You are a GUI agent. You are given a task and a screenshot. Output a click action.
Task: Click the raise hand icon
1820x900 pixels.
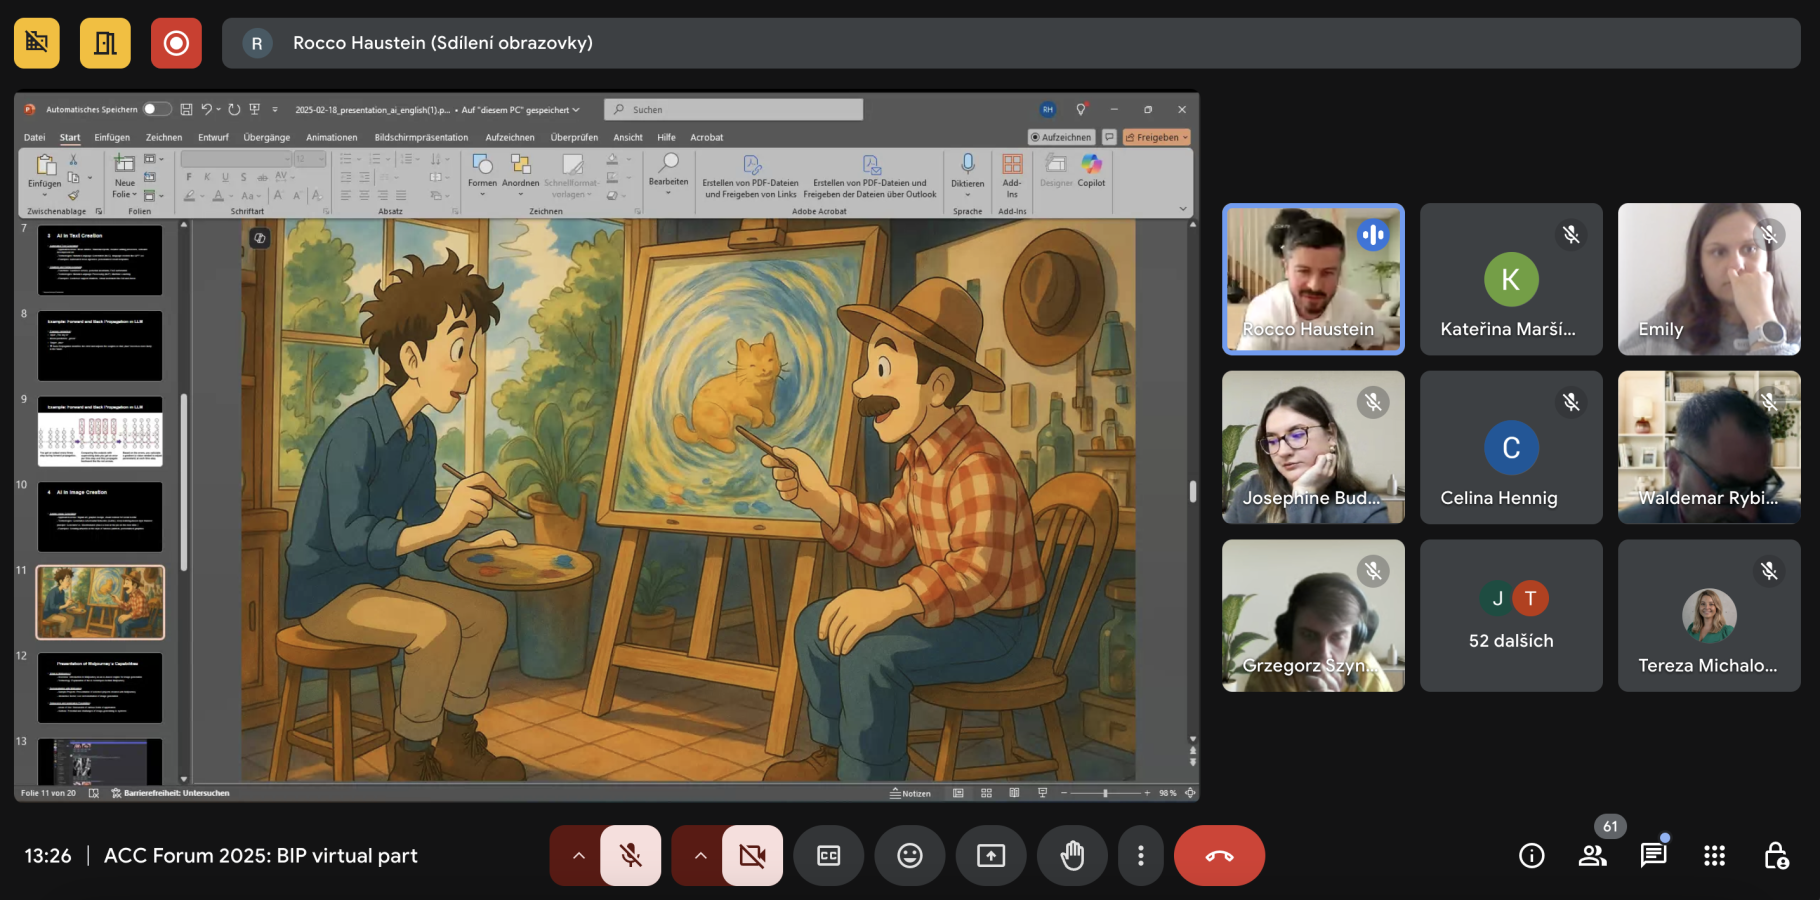[x=1072, y=856]
